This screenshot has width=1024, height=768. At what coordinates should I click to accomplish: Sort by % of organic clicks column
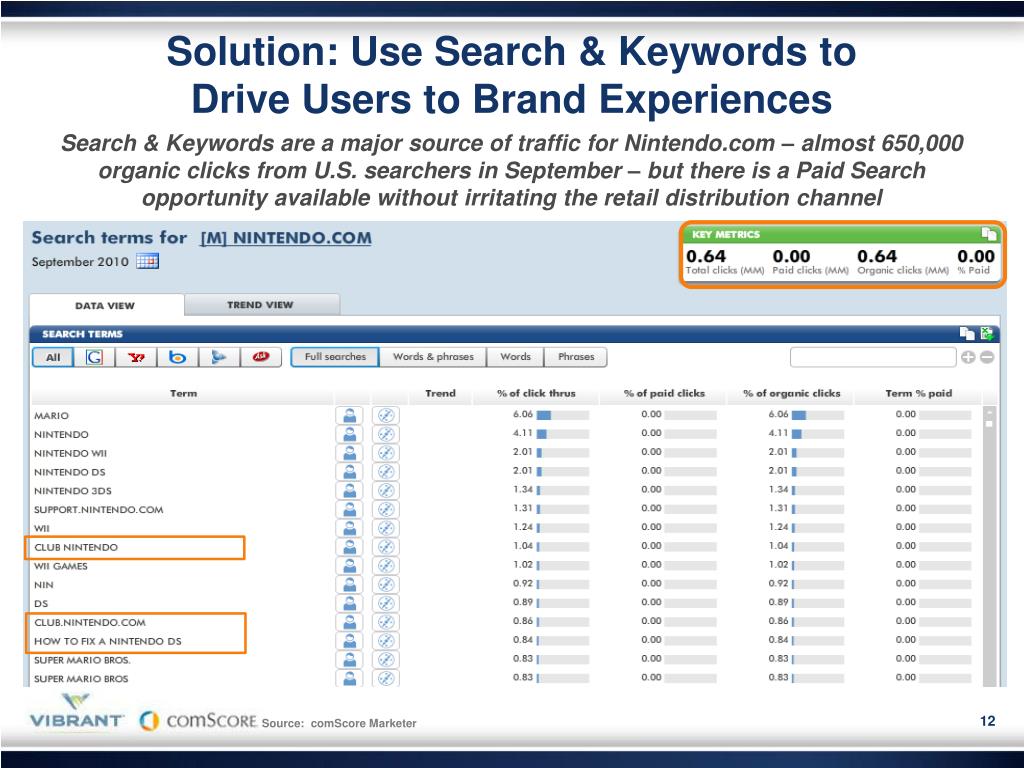click(792, 393)
